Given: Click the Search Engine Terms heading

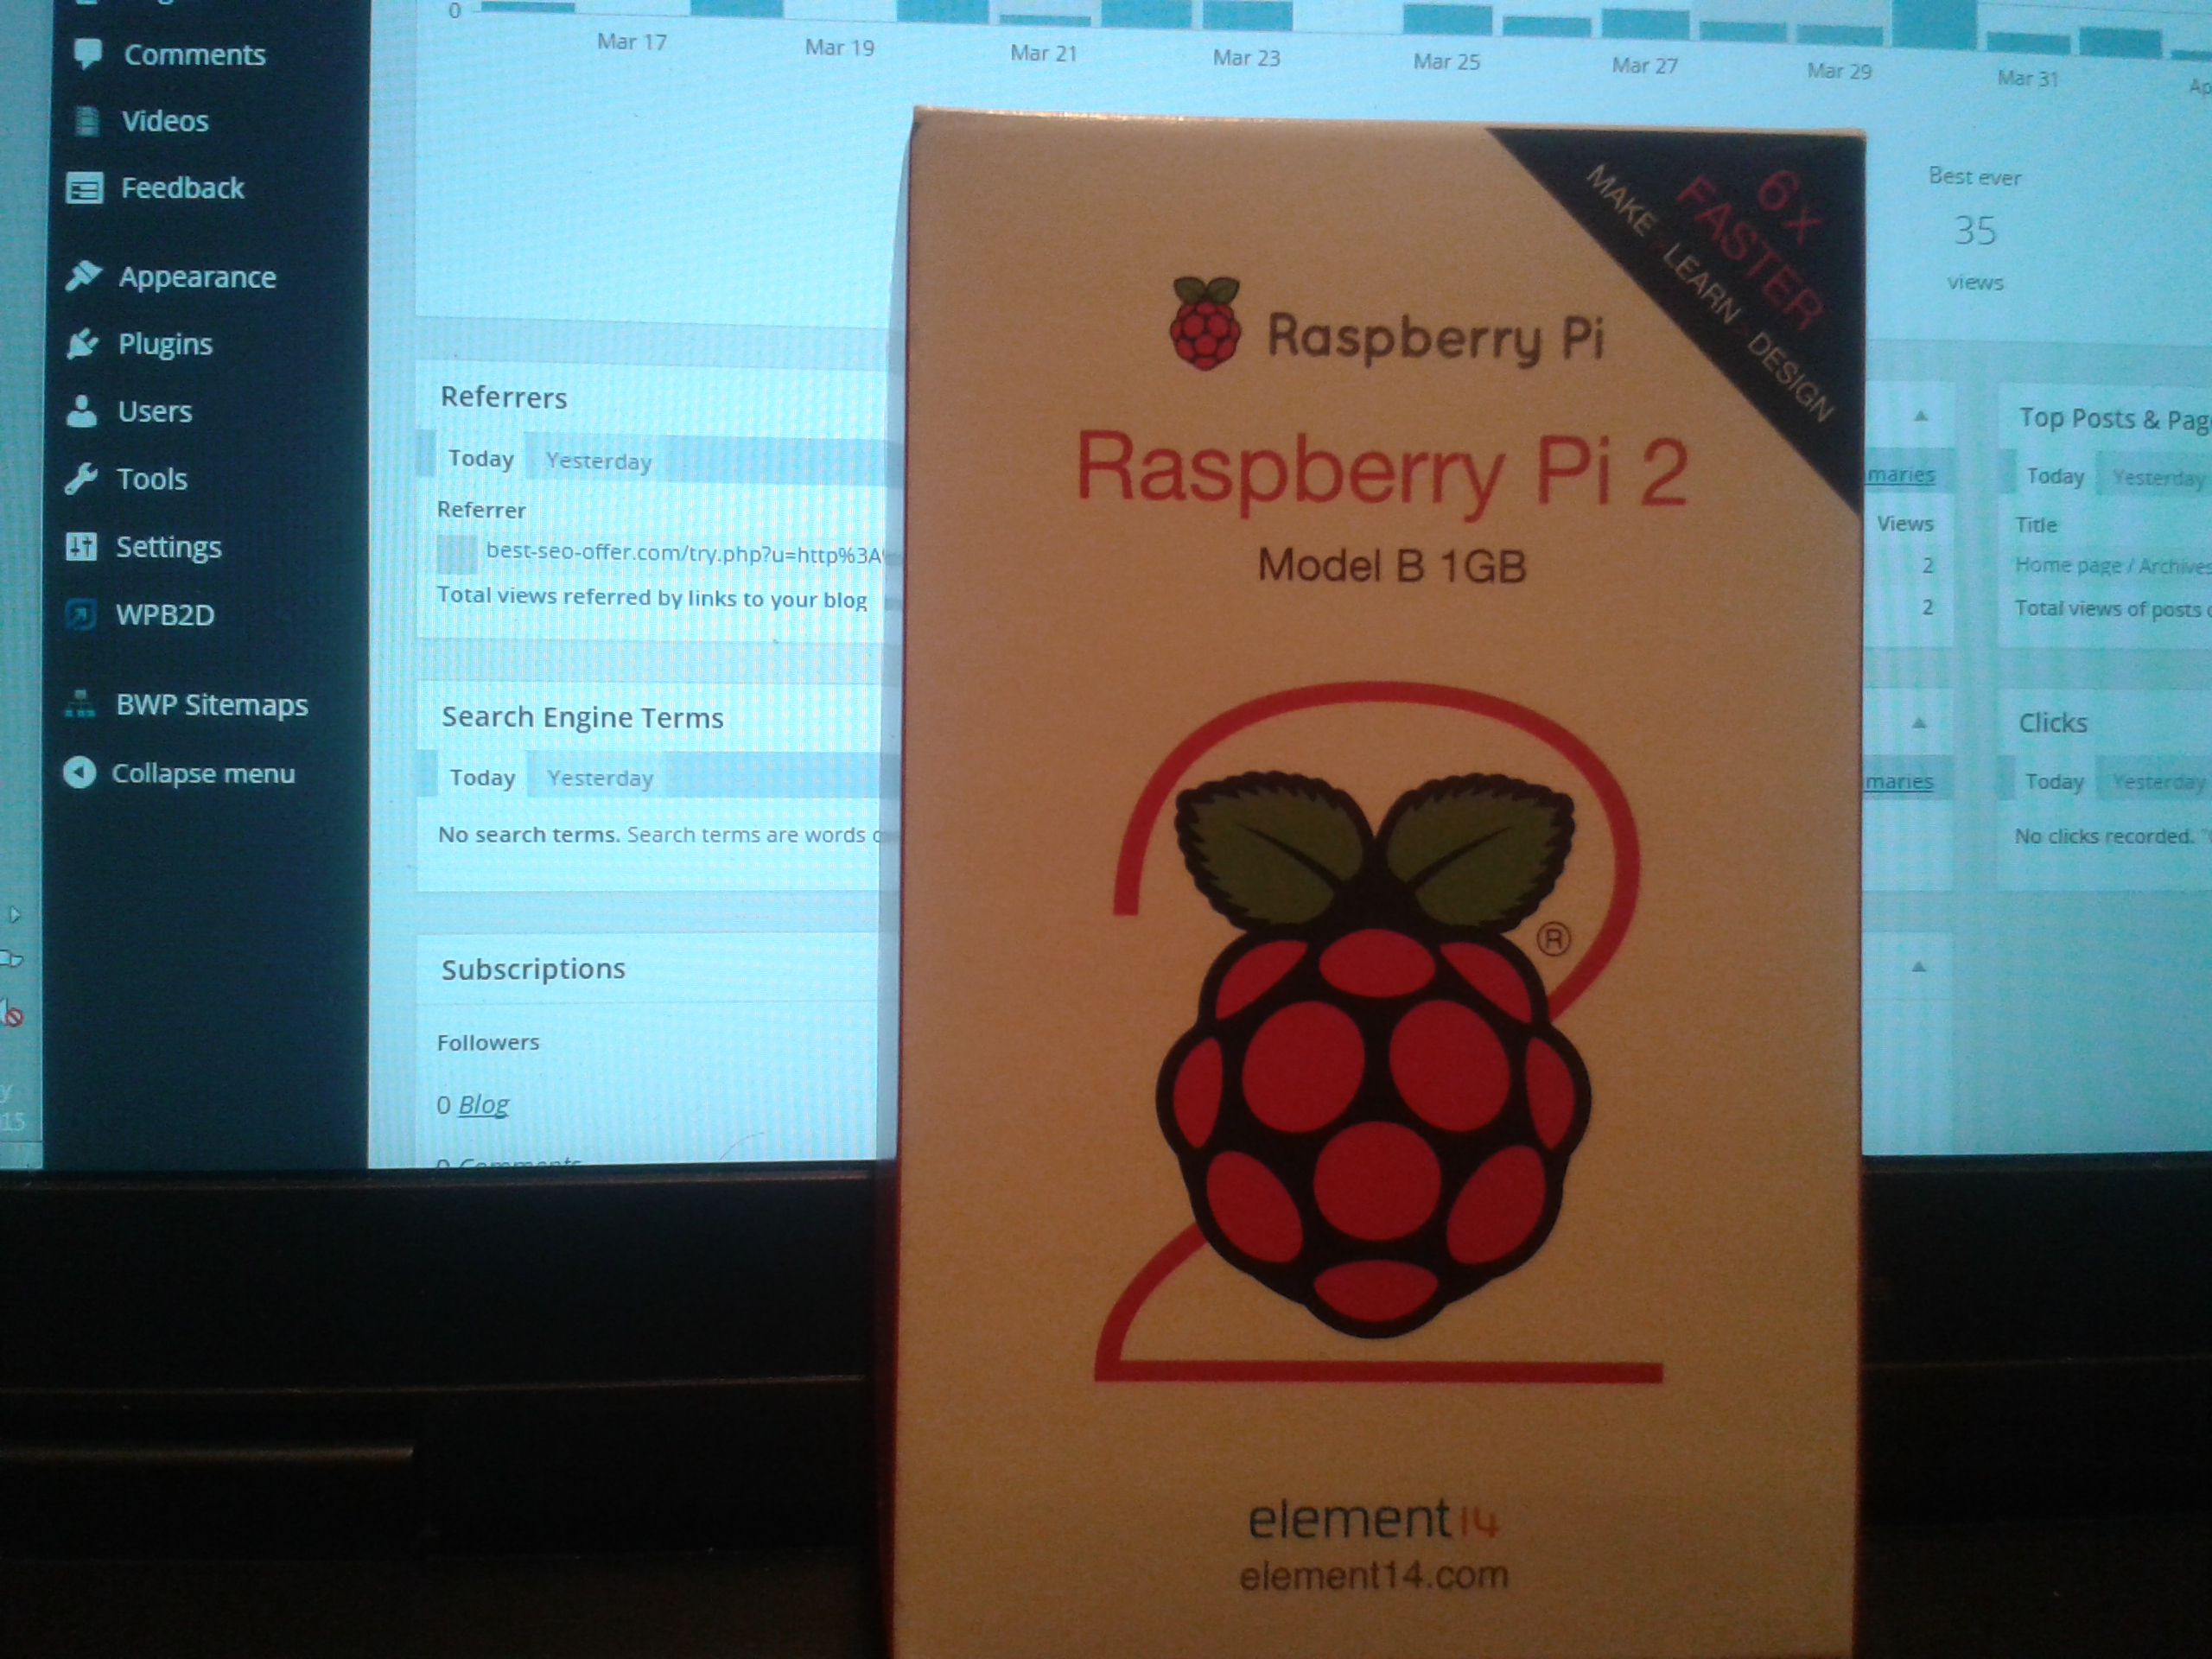Looking at the screenshot, I should 582,717.
